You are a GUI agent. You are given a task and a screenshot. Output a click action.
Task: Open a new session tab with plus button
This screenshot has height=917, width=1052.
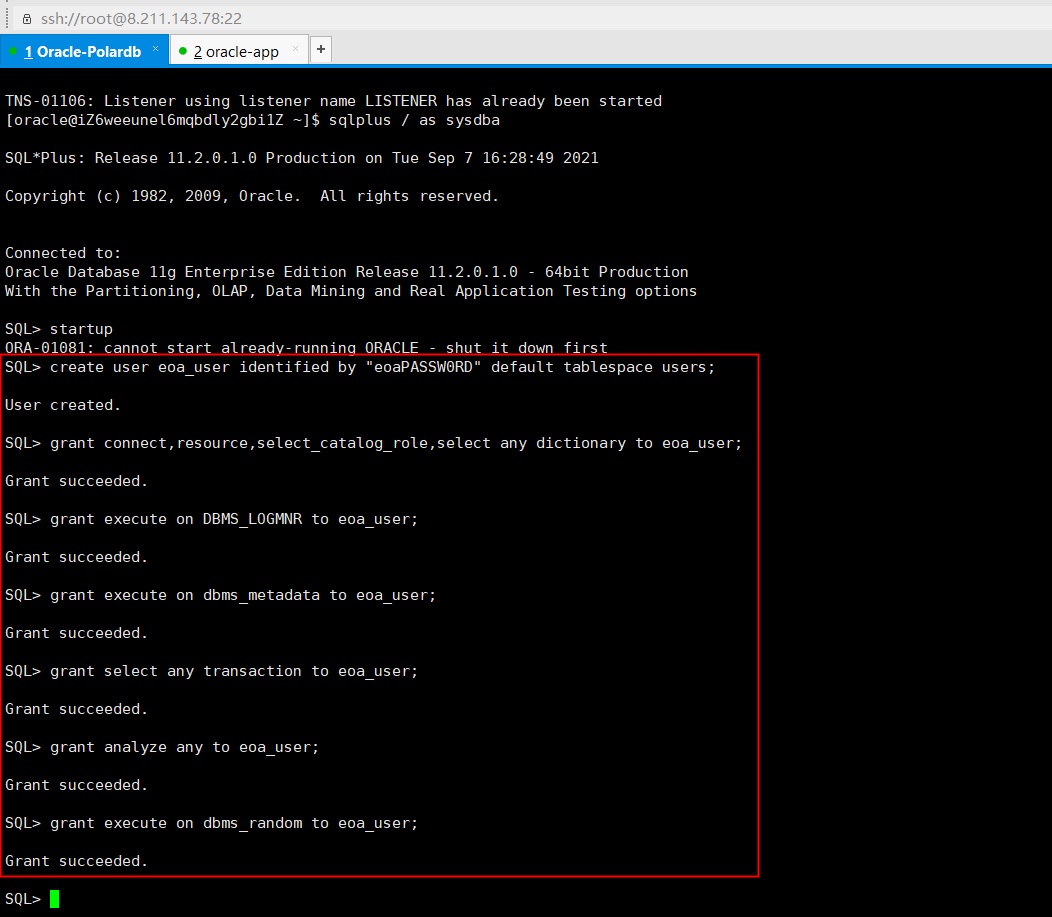(321, 49)
